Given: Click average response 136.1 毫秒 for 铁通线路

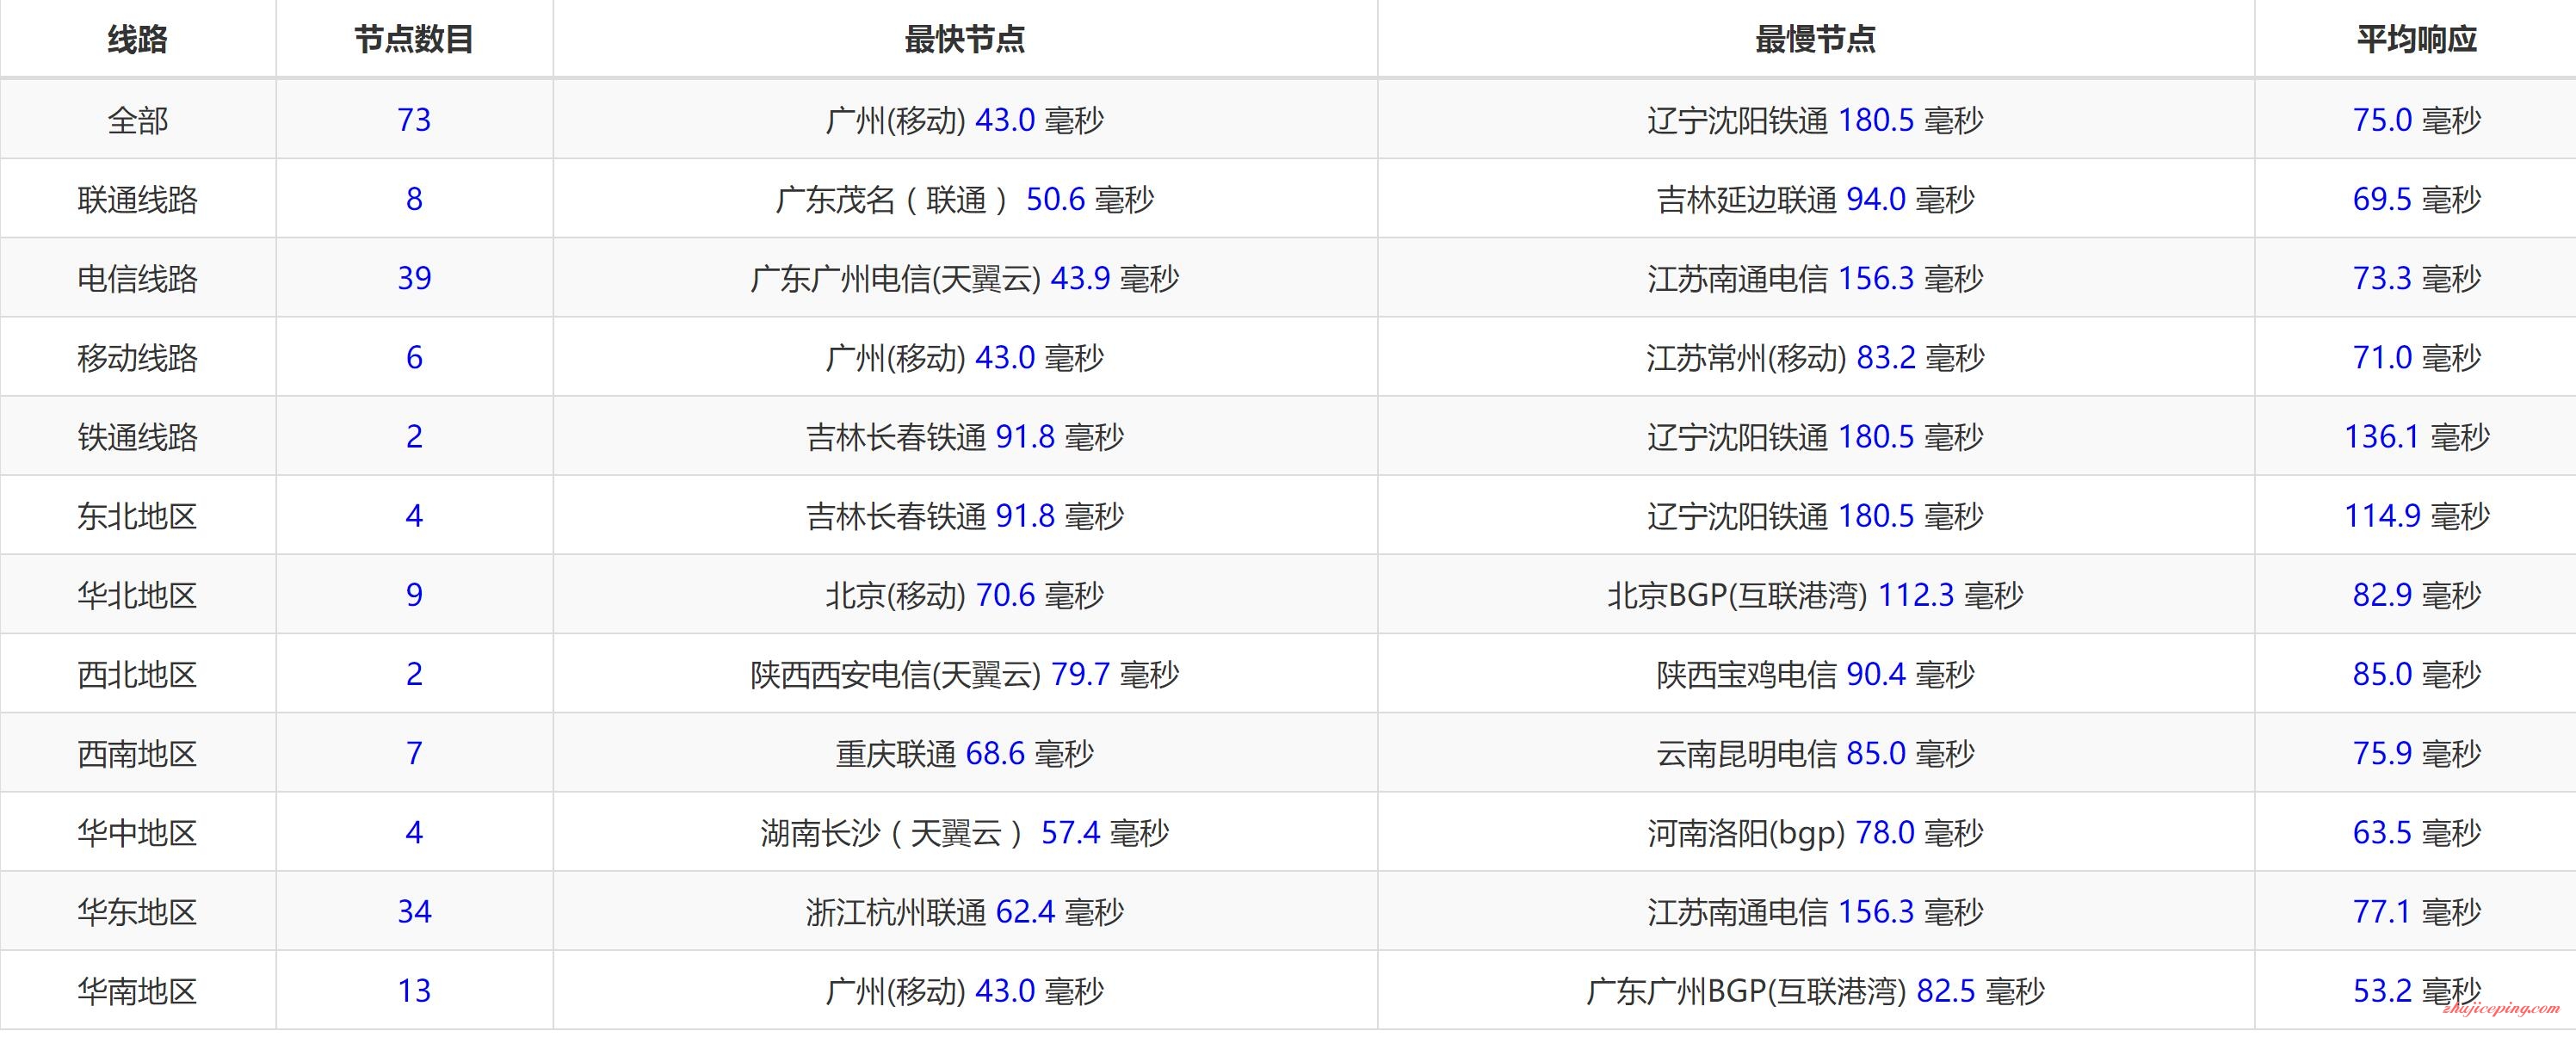Looking at the screenshot, I should [x=2417, y=436].
